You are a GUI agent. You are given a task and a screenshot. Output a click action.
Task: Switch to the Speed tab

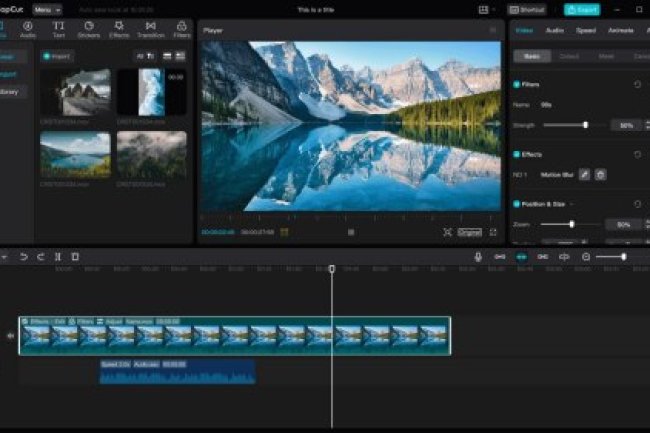click(x=586, y=31)
